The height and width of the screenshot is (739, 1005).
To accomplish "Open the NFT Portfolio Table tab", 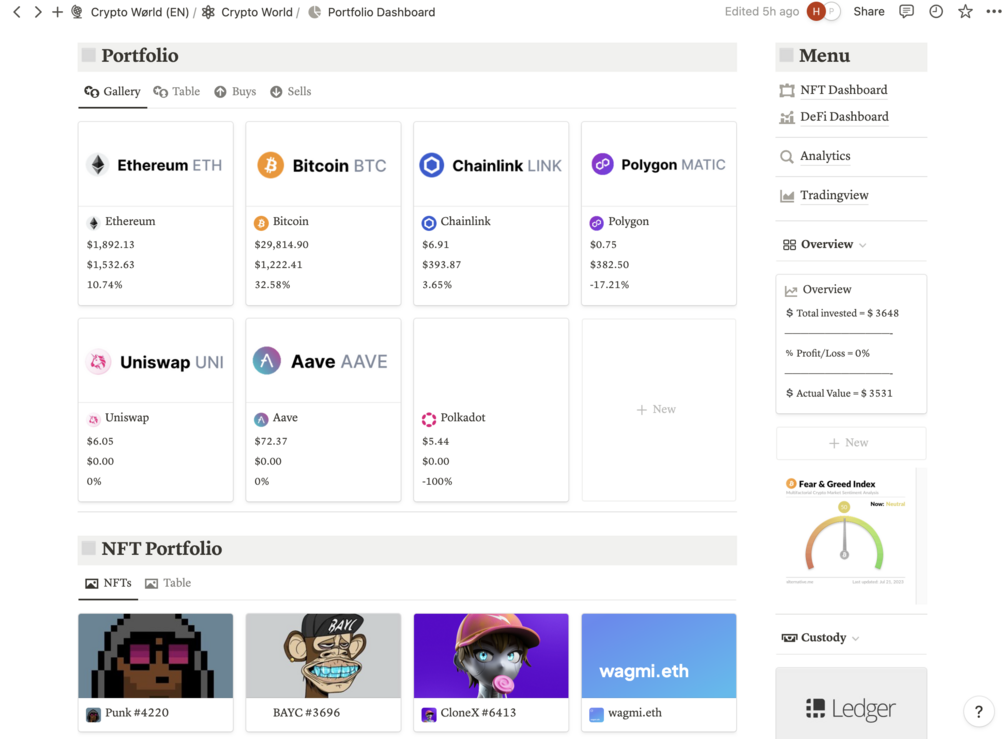I will click(x=168, y=583).
